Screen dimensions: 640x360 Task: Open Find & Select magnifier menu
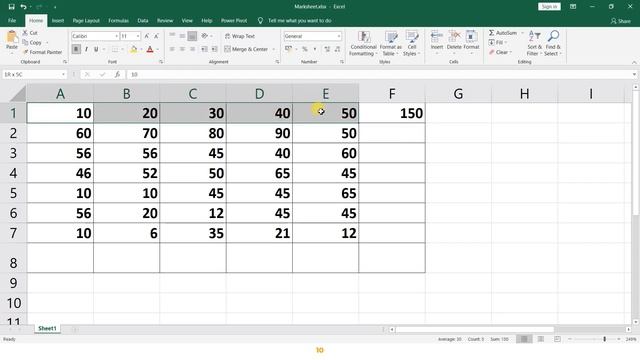[553, 43]
